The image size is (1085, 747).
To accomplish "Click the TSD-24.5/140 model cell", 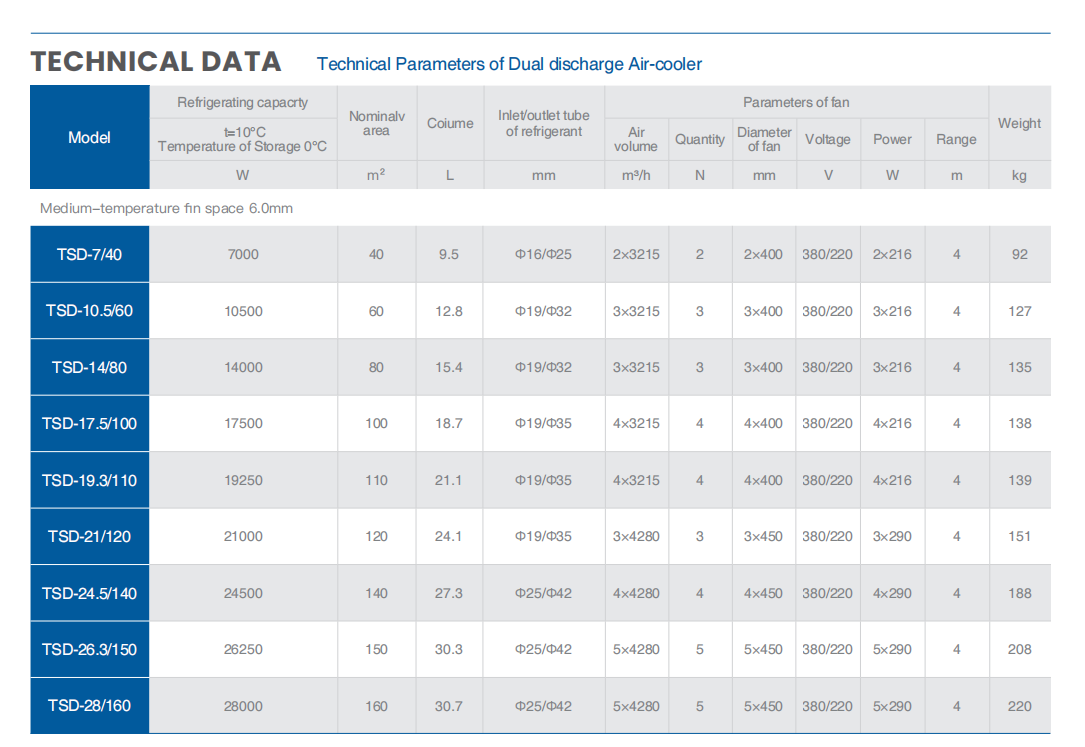I will (89, 593).
